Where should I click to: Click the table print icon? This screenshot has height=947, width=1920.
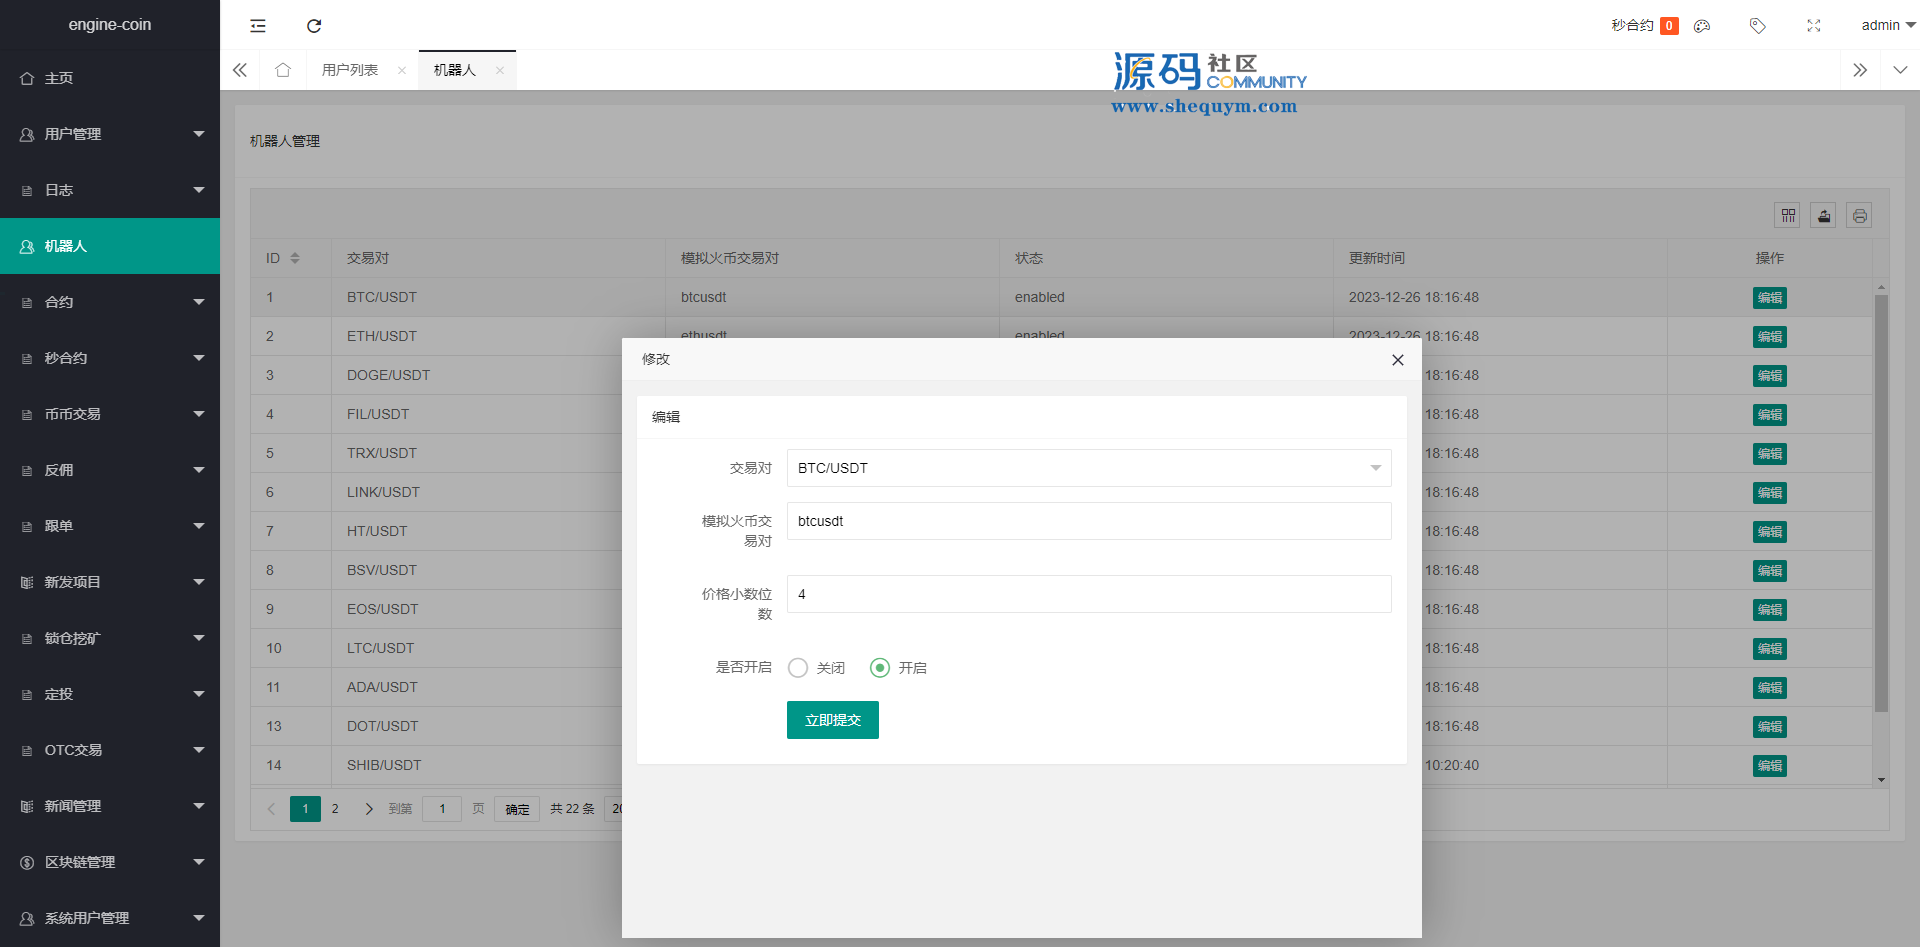pyautogui.click(x=1859, y=215)
